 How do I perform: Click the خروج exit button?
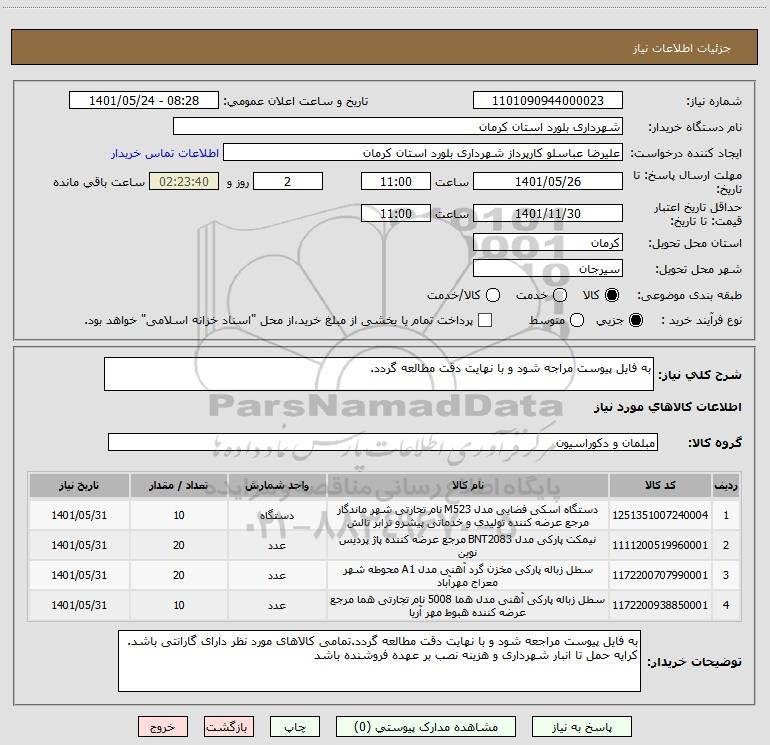(x=163, y=727)
